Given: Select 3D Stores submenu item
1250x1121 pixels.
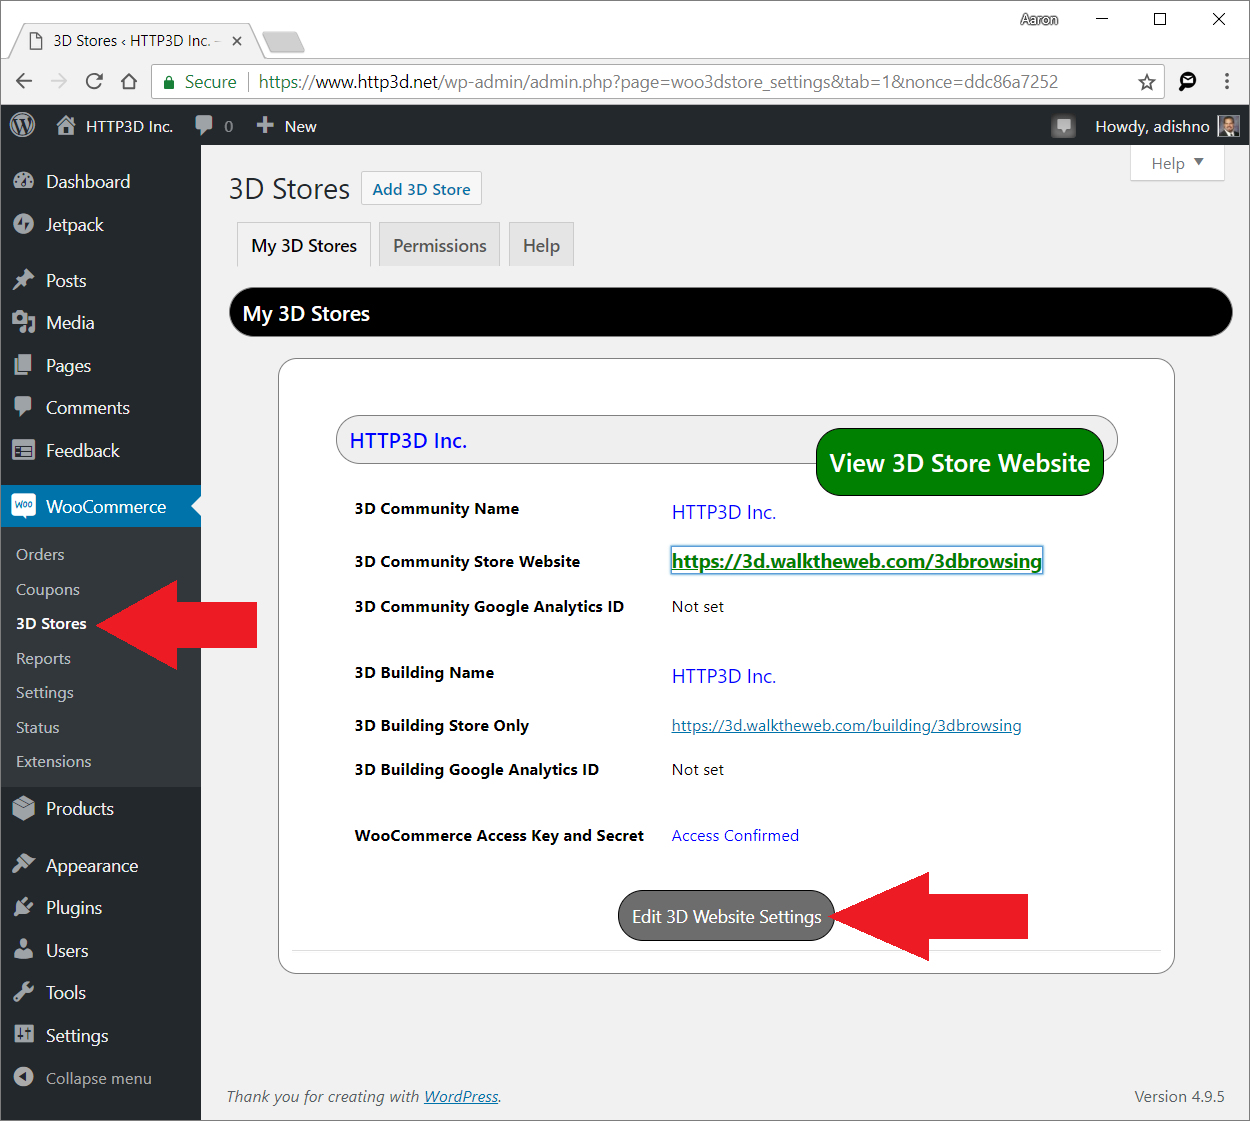Looking at the screenshot, I should point(51,623).
